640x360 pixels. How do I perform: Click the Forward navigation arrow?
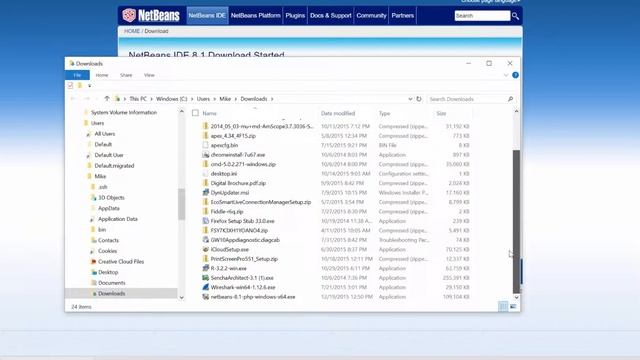point(87,99)
